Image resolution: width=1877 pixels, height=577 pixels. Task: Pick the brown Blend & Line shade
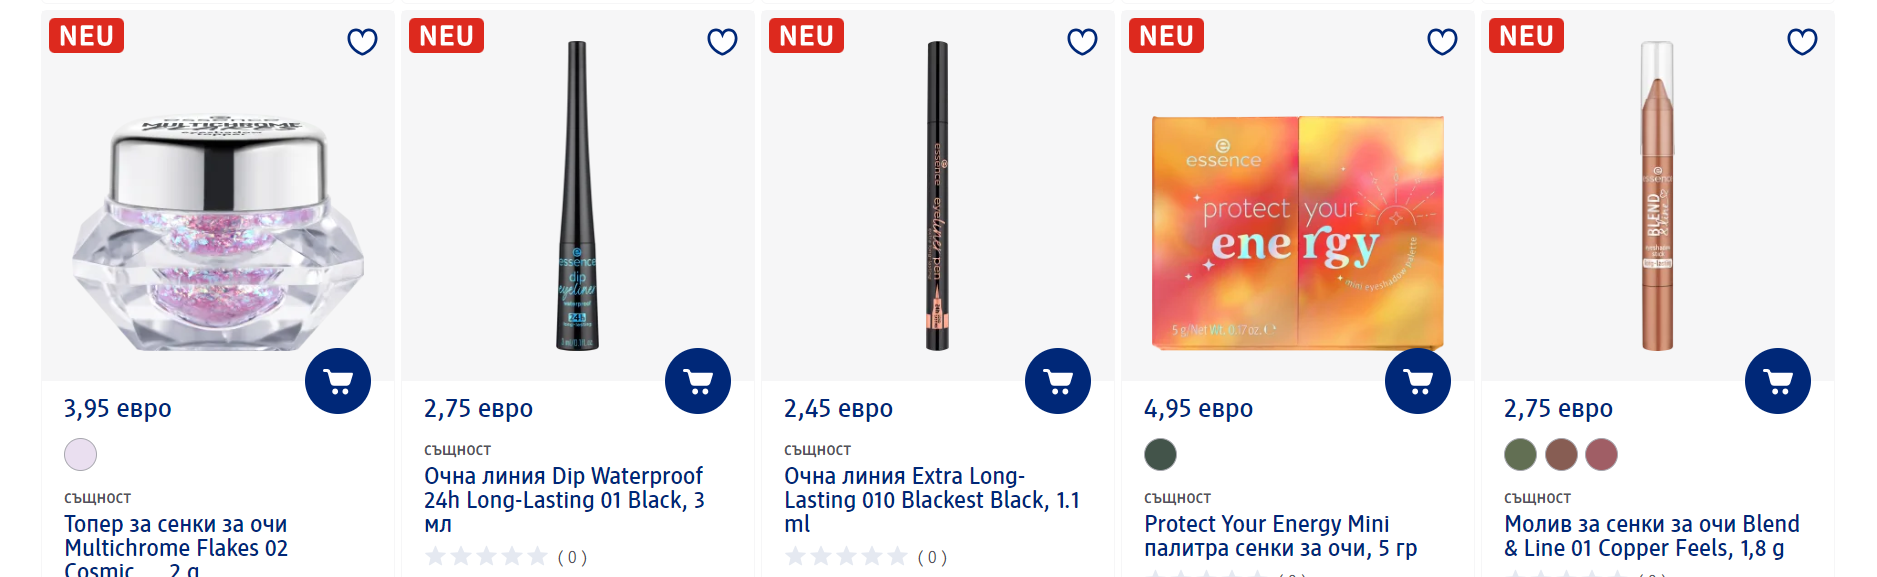tap(1561, 455)
